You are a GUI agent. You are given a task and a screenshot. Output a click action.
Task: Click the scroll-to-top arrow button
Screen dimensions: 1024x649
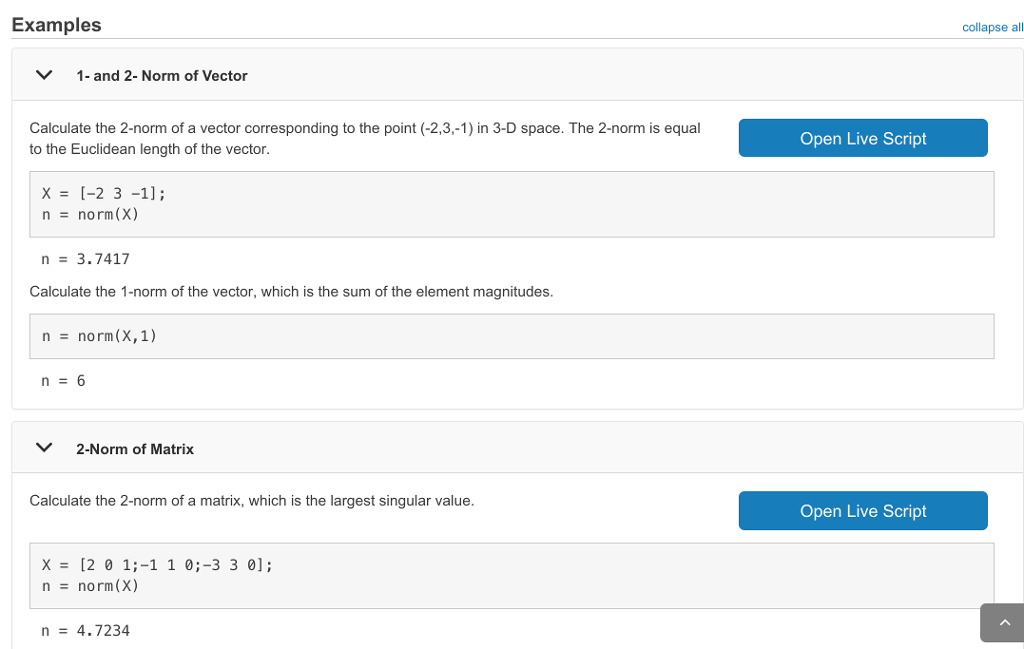coord(1003,623)
